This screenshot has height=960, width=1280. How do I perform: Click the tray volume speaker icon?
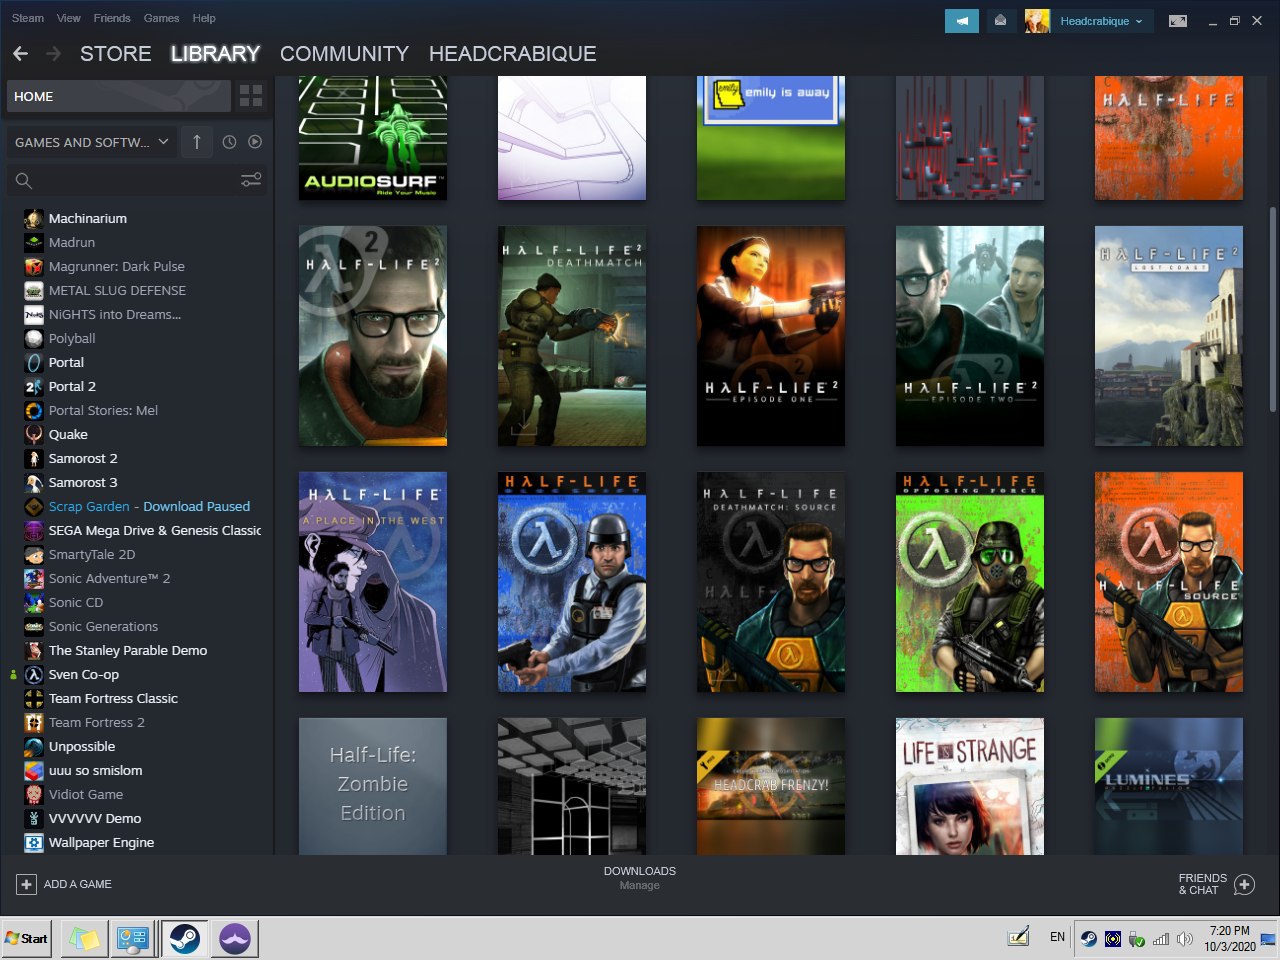point(1185,939)
